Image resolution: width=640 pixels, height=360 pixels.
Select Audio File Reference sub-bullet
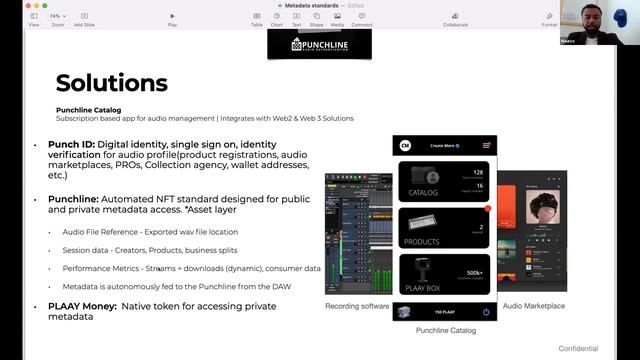tap(150, 231)
